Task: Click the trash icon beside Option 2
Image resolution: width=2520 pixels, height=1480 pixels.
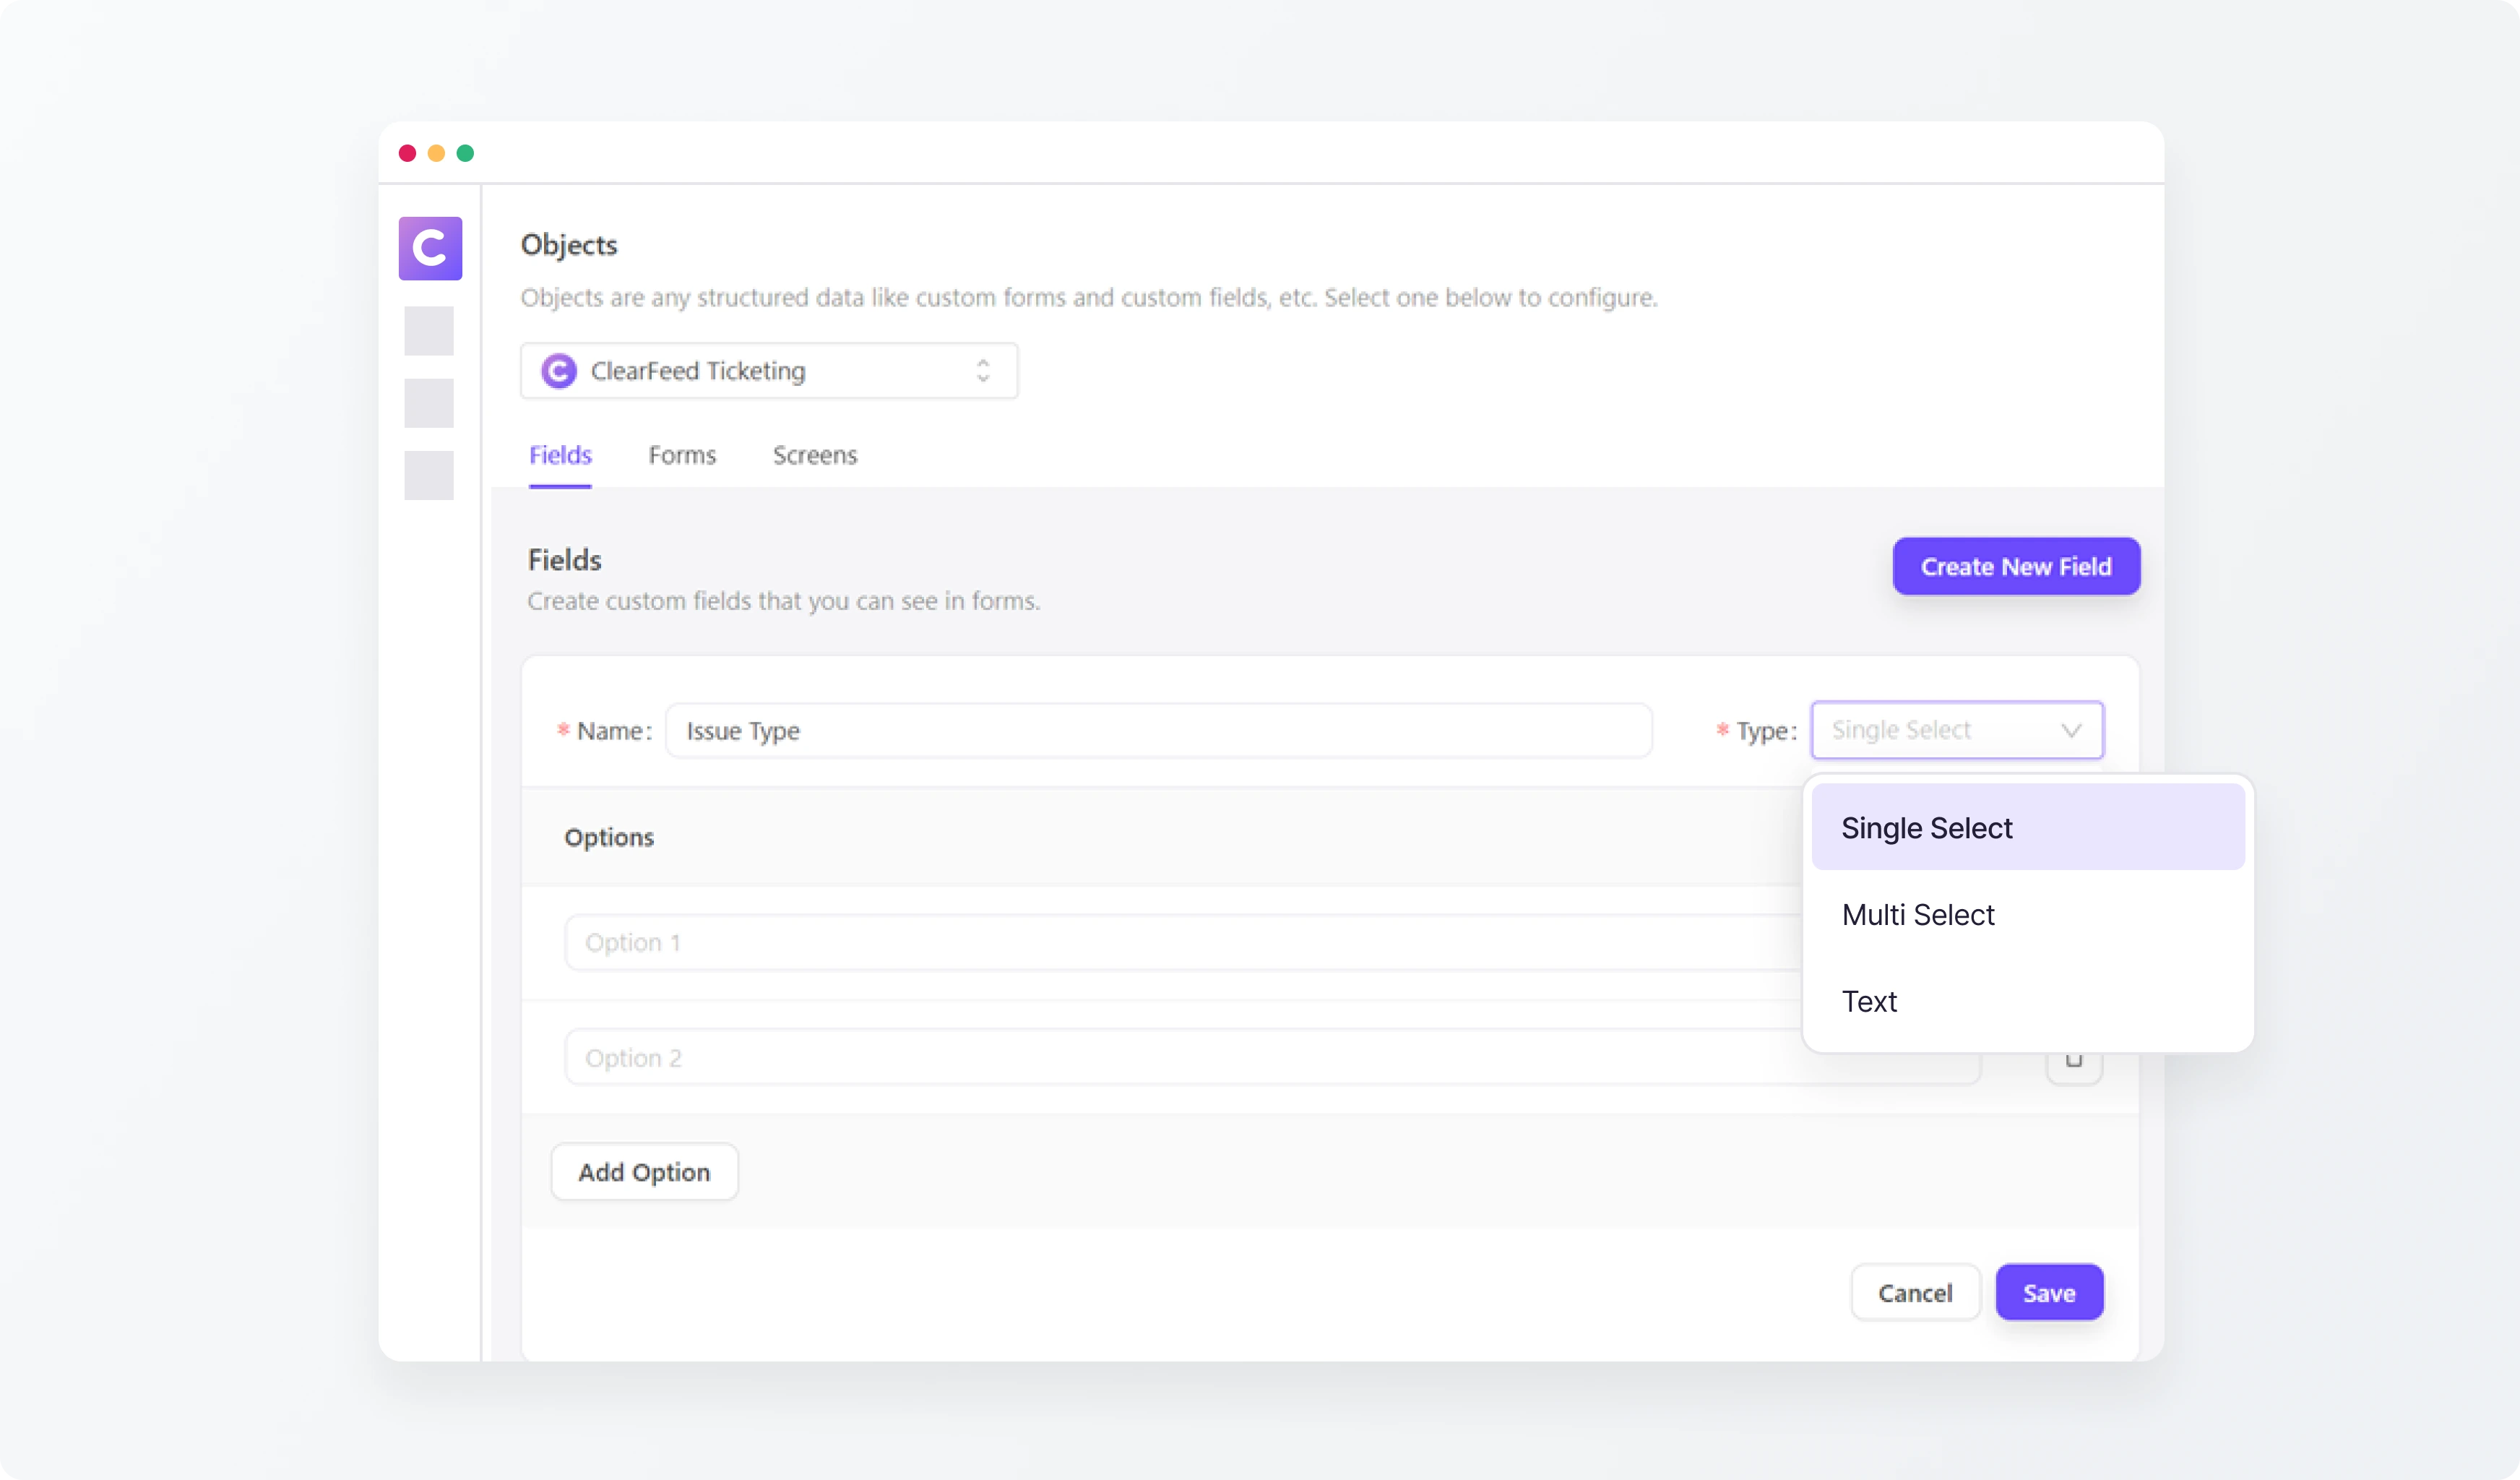Action: pyautogui.click(x=2074, y=1062)
